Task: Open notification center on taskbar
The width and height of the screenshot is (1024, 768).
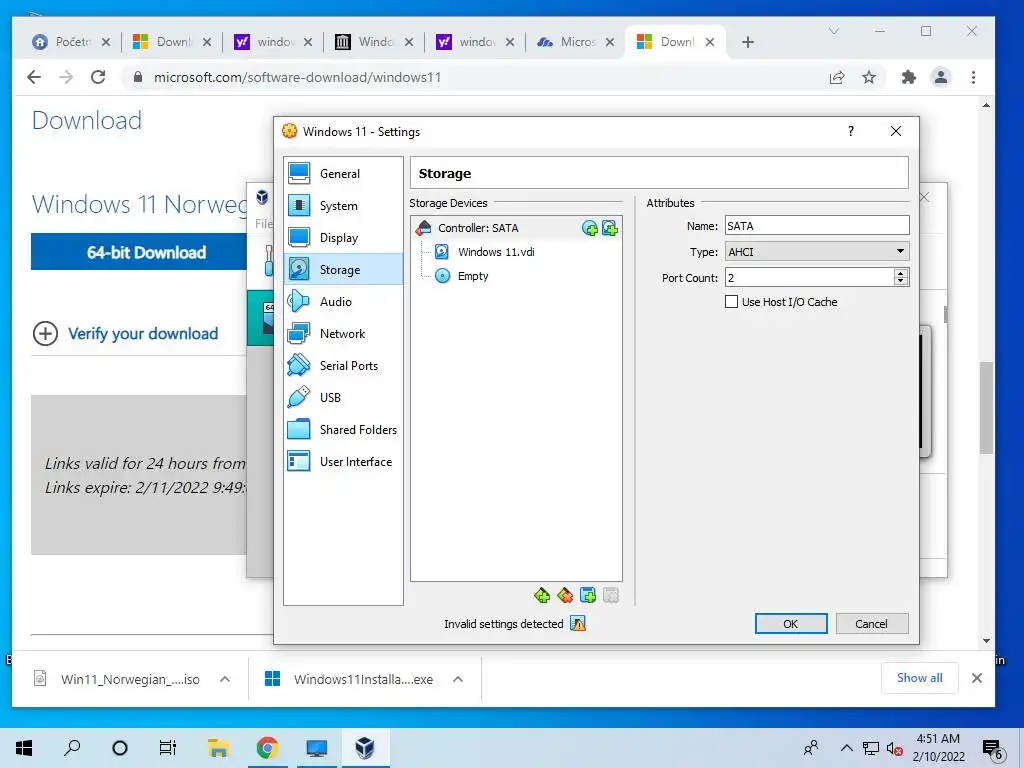Action: pyautogui.click(x=993, y=750)
